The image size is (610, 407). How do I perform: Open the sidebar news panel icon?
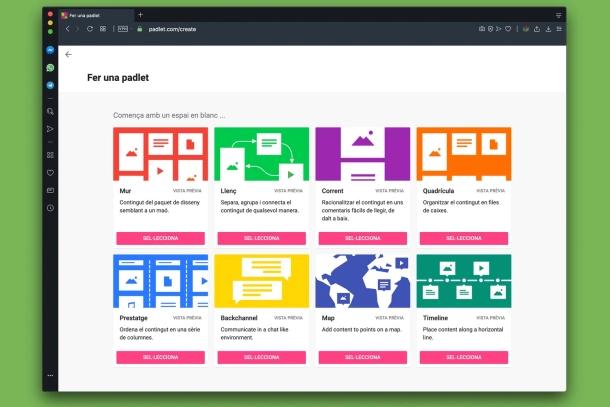(50, 190)
